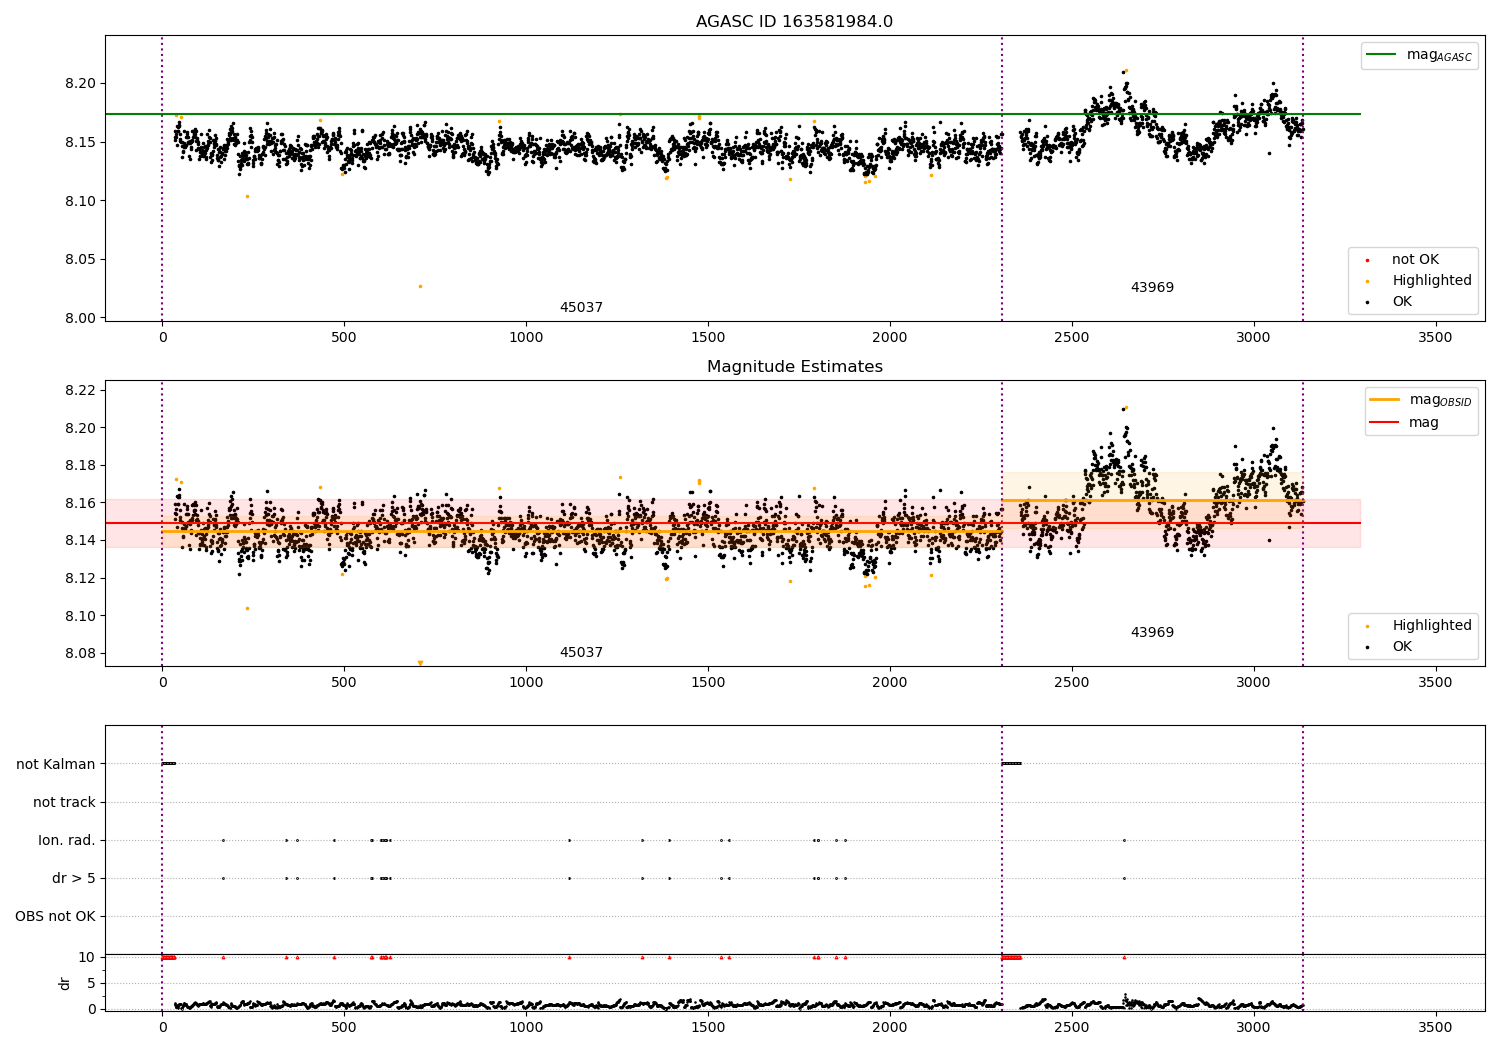
Task: Click x-tick 3500 under the top plot
Action: 1435,338
